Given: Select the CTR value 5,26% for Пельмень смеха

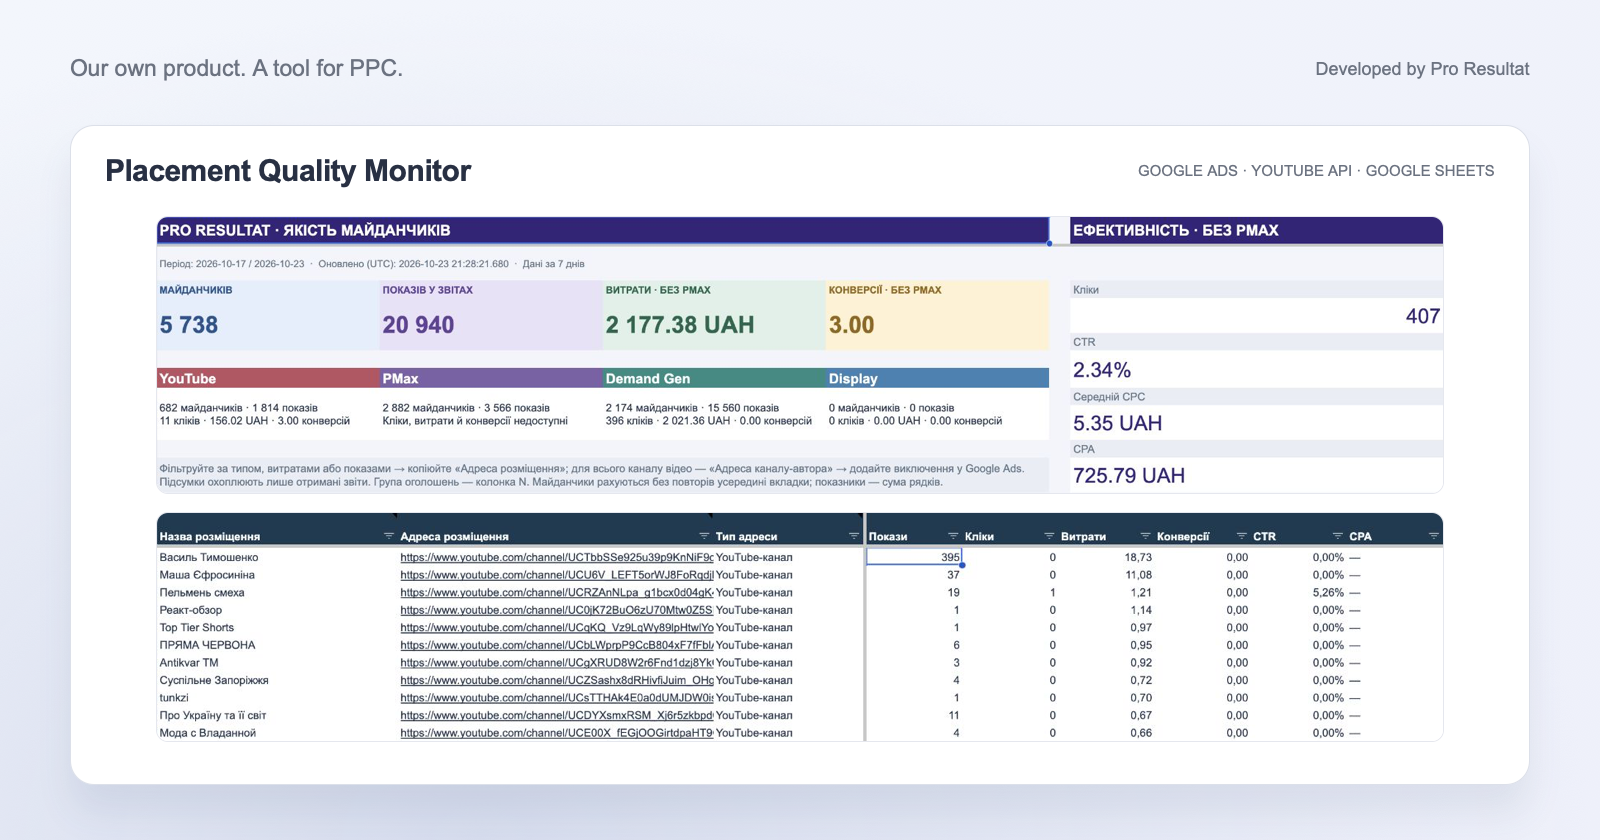Looking at the screenshot, I should pyautogui.click(x=1328, y=593).
